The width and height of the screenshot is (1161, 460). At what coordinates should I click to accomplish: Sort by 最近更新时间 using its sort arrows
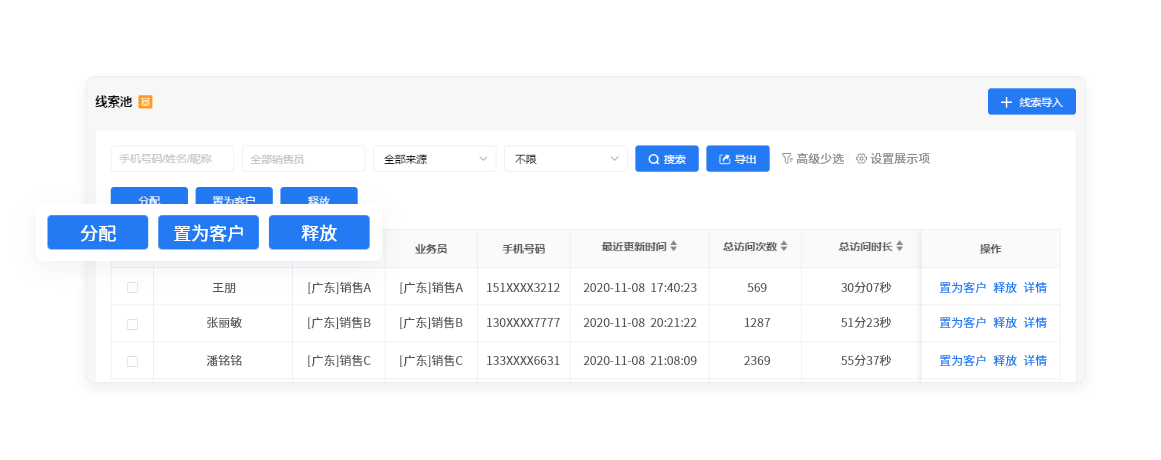point(673,247)
